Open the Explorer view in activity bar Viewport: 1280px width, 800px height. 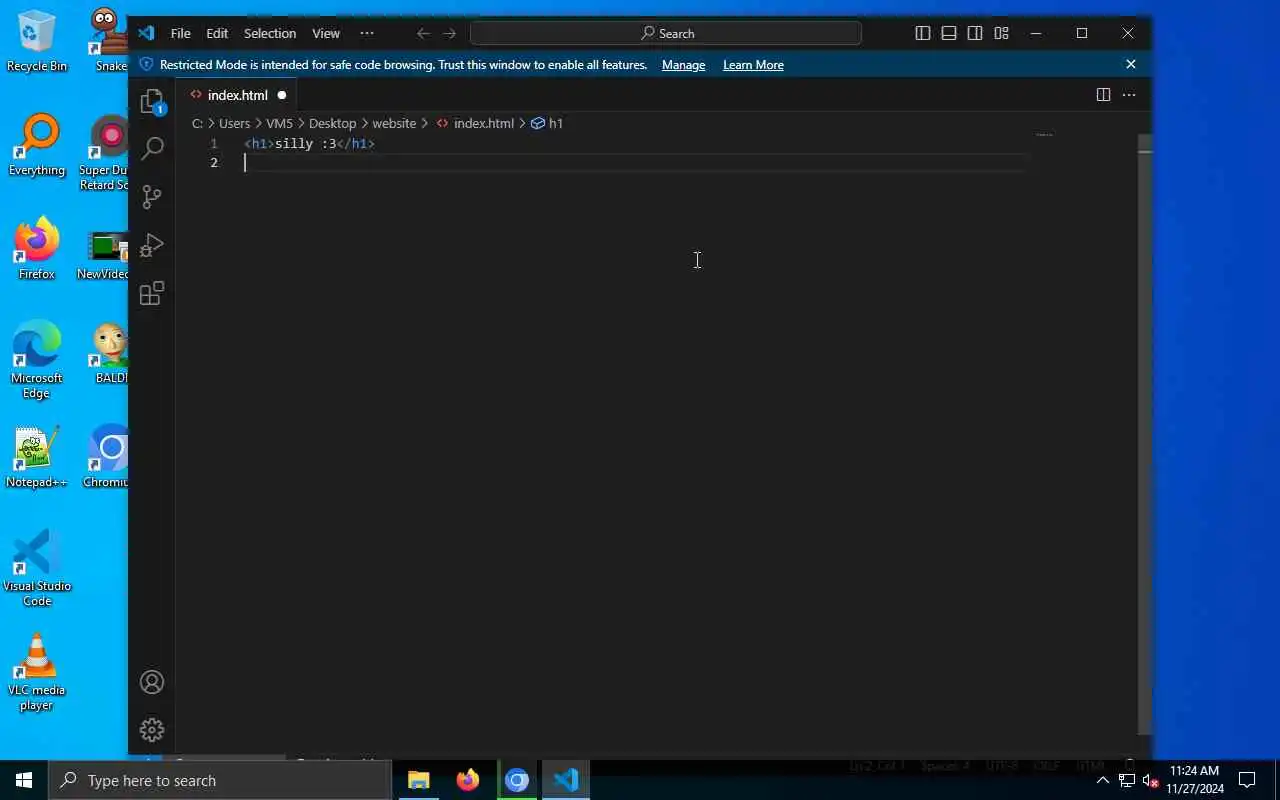152,102
